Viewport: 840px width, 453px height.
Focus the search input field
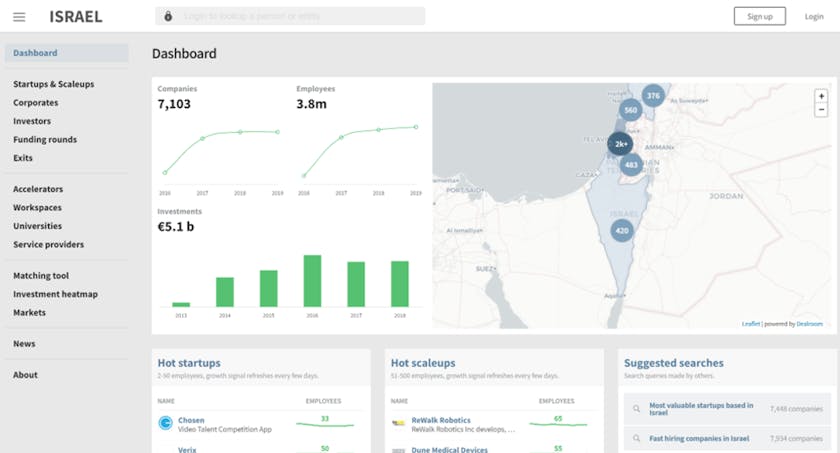tap(295, 16)
